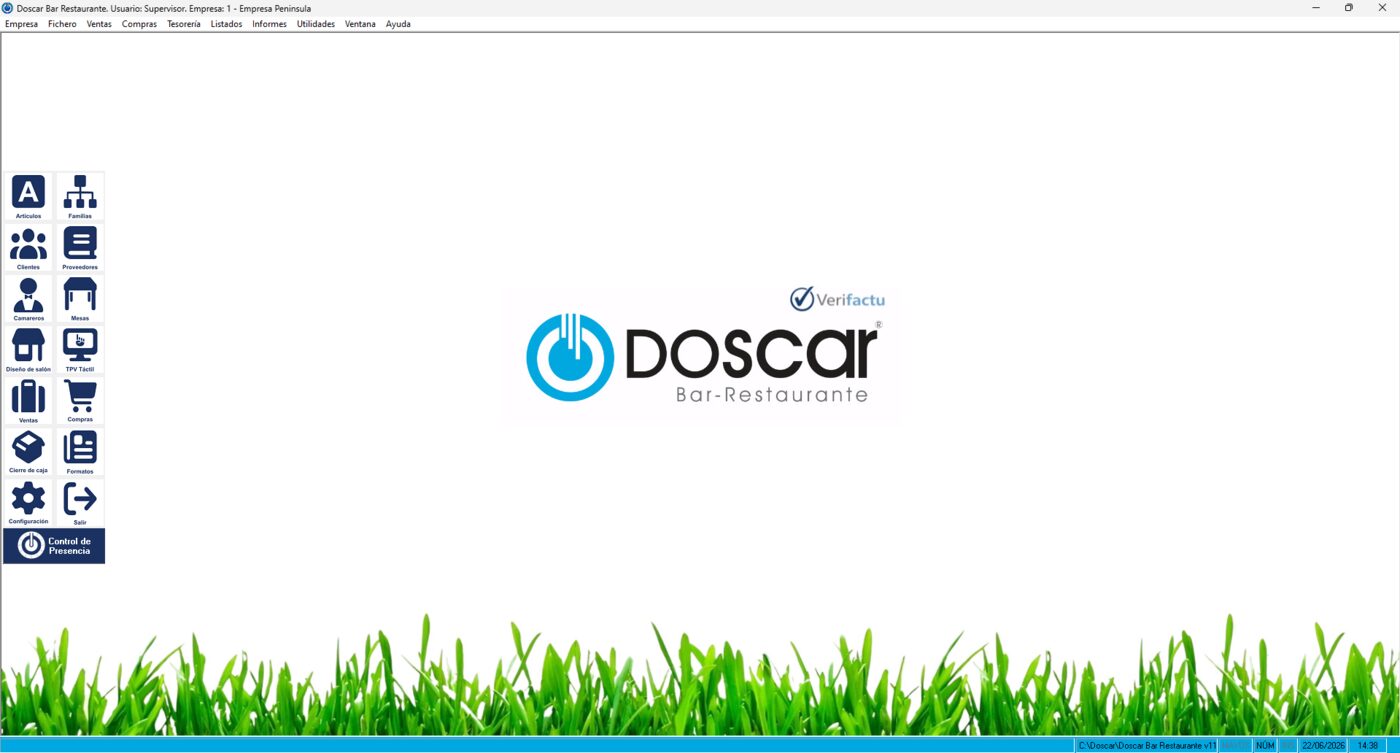Click the Salir exit icon
This screenshot has height=753, width=1400.
point(80,503)
